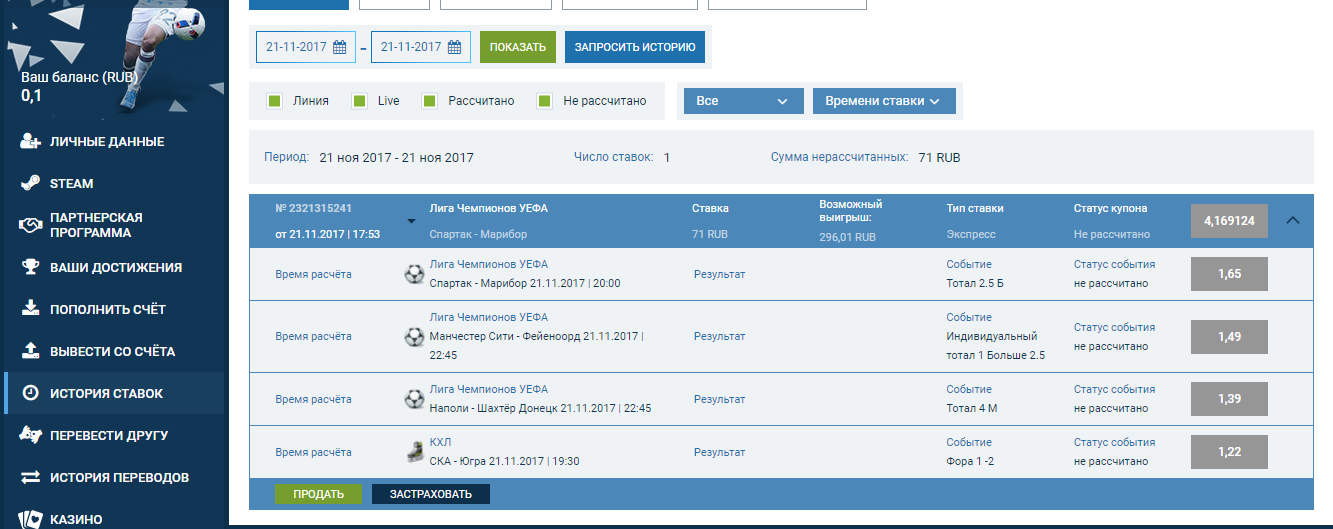Toggle the Live checkbox filter
The image size is (1333, 529).
click(x=358, y=101)
